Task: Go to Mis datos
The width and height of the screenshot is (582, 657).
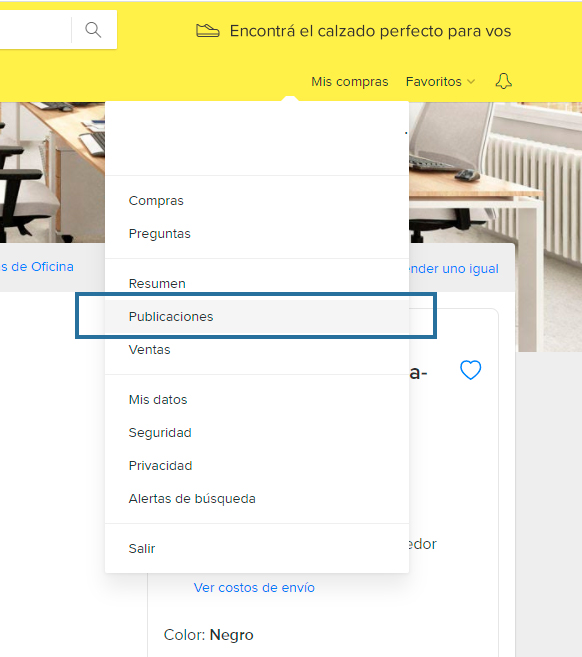Action: click(257, 399)
